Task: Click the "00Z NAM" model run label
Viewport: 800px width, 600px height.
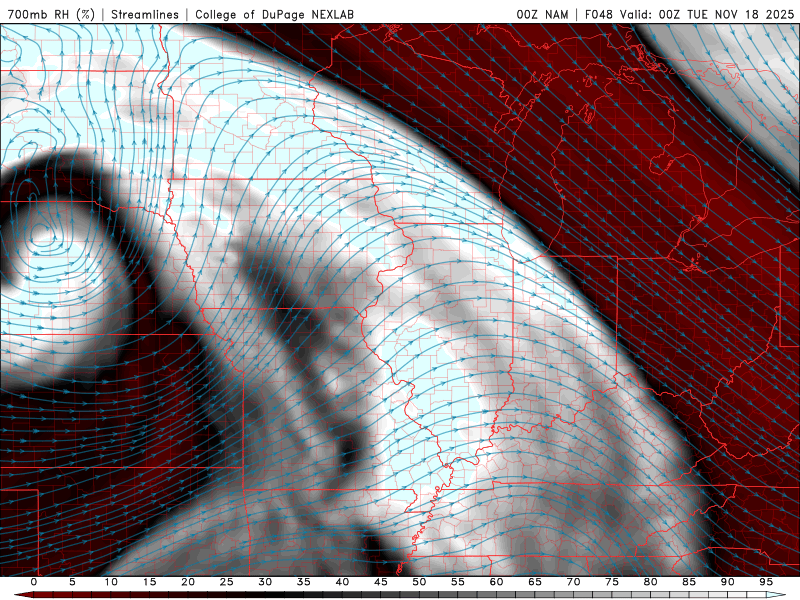Action: (542, 14)
